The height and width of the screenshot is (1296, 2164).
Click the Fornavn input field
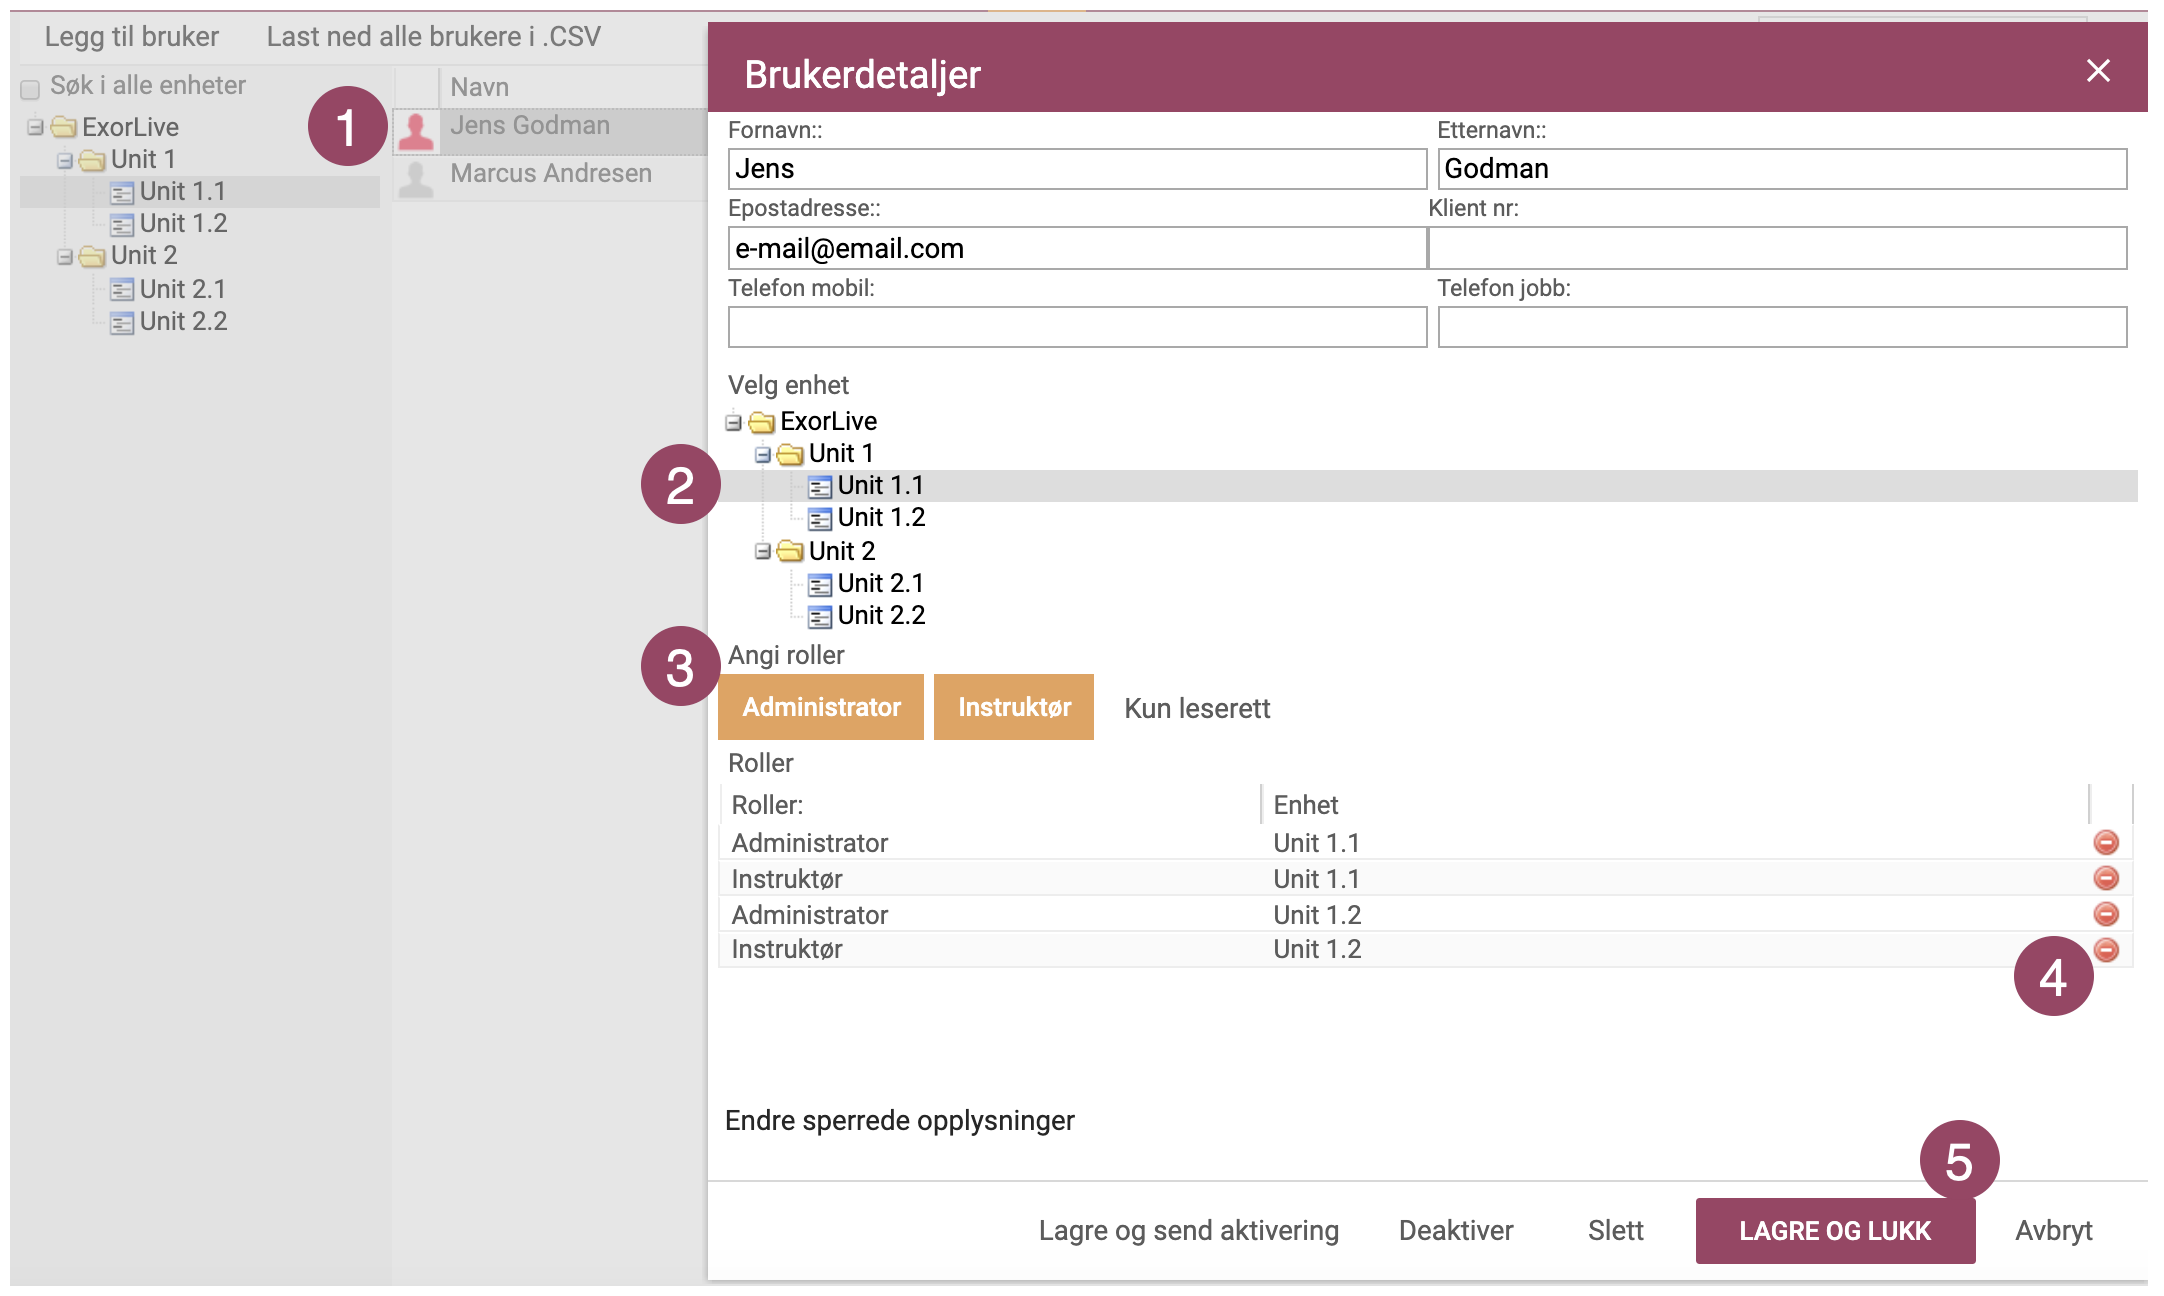[1077, 169]
